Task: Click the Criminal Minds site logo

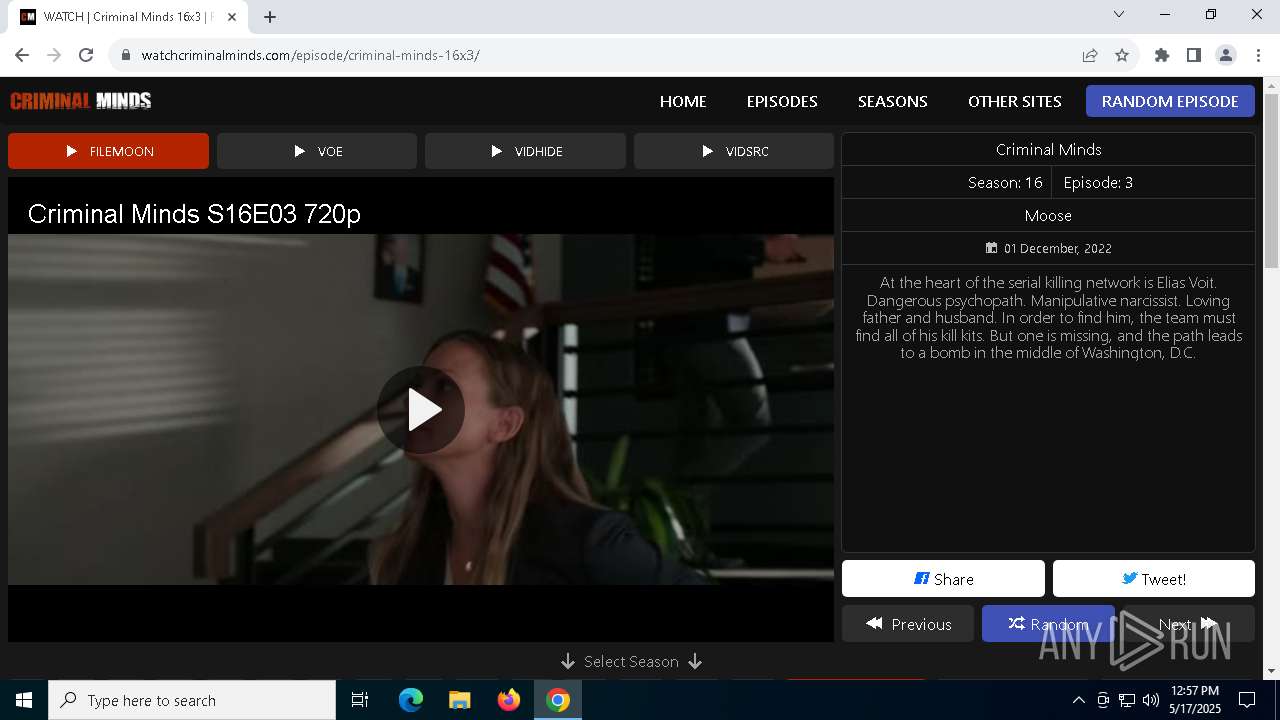Action: (x=81, y=100)
